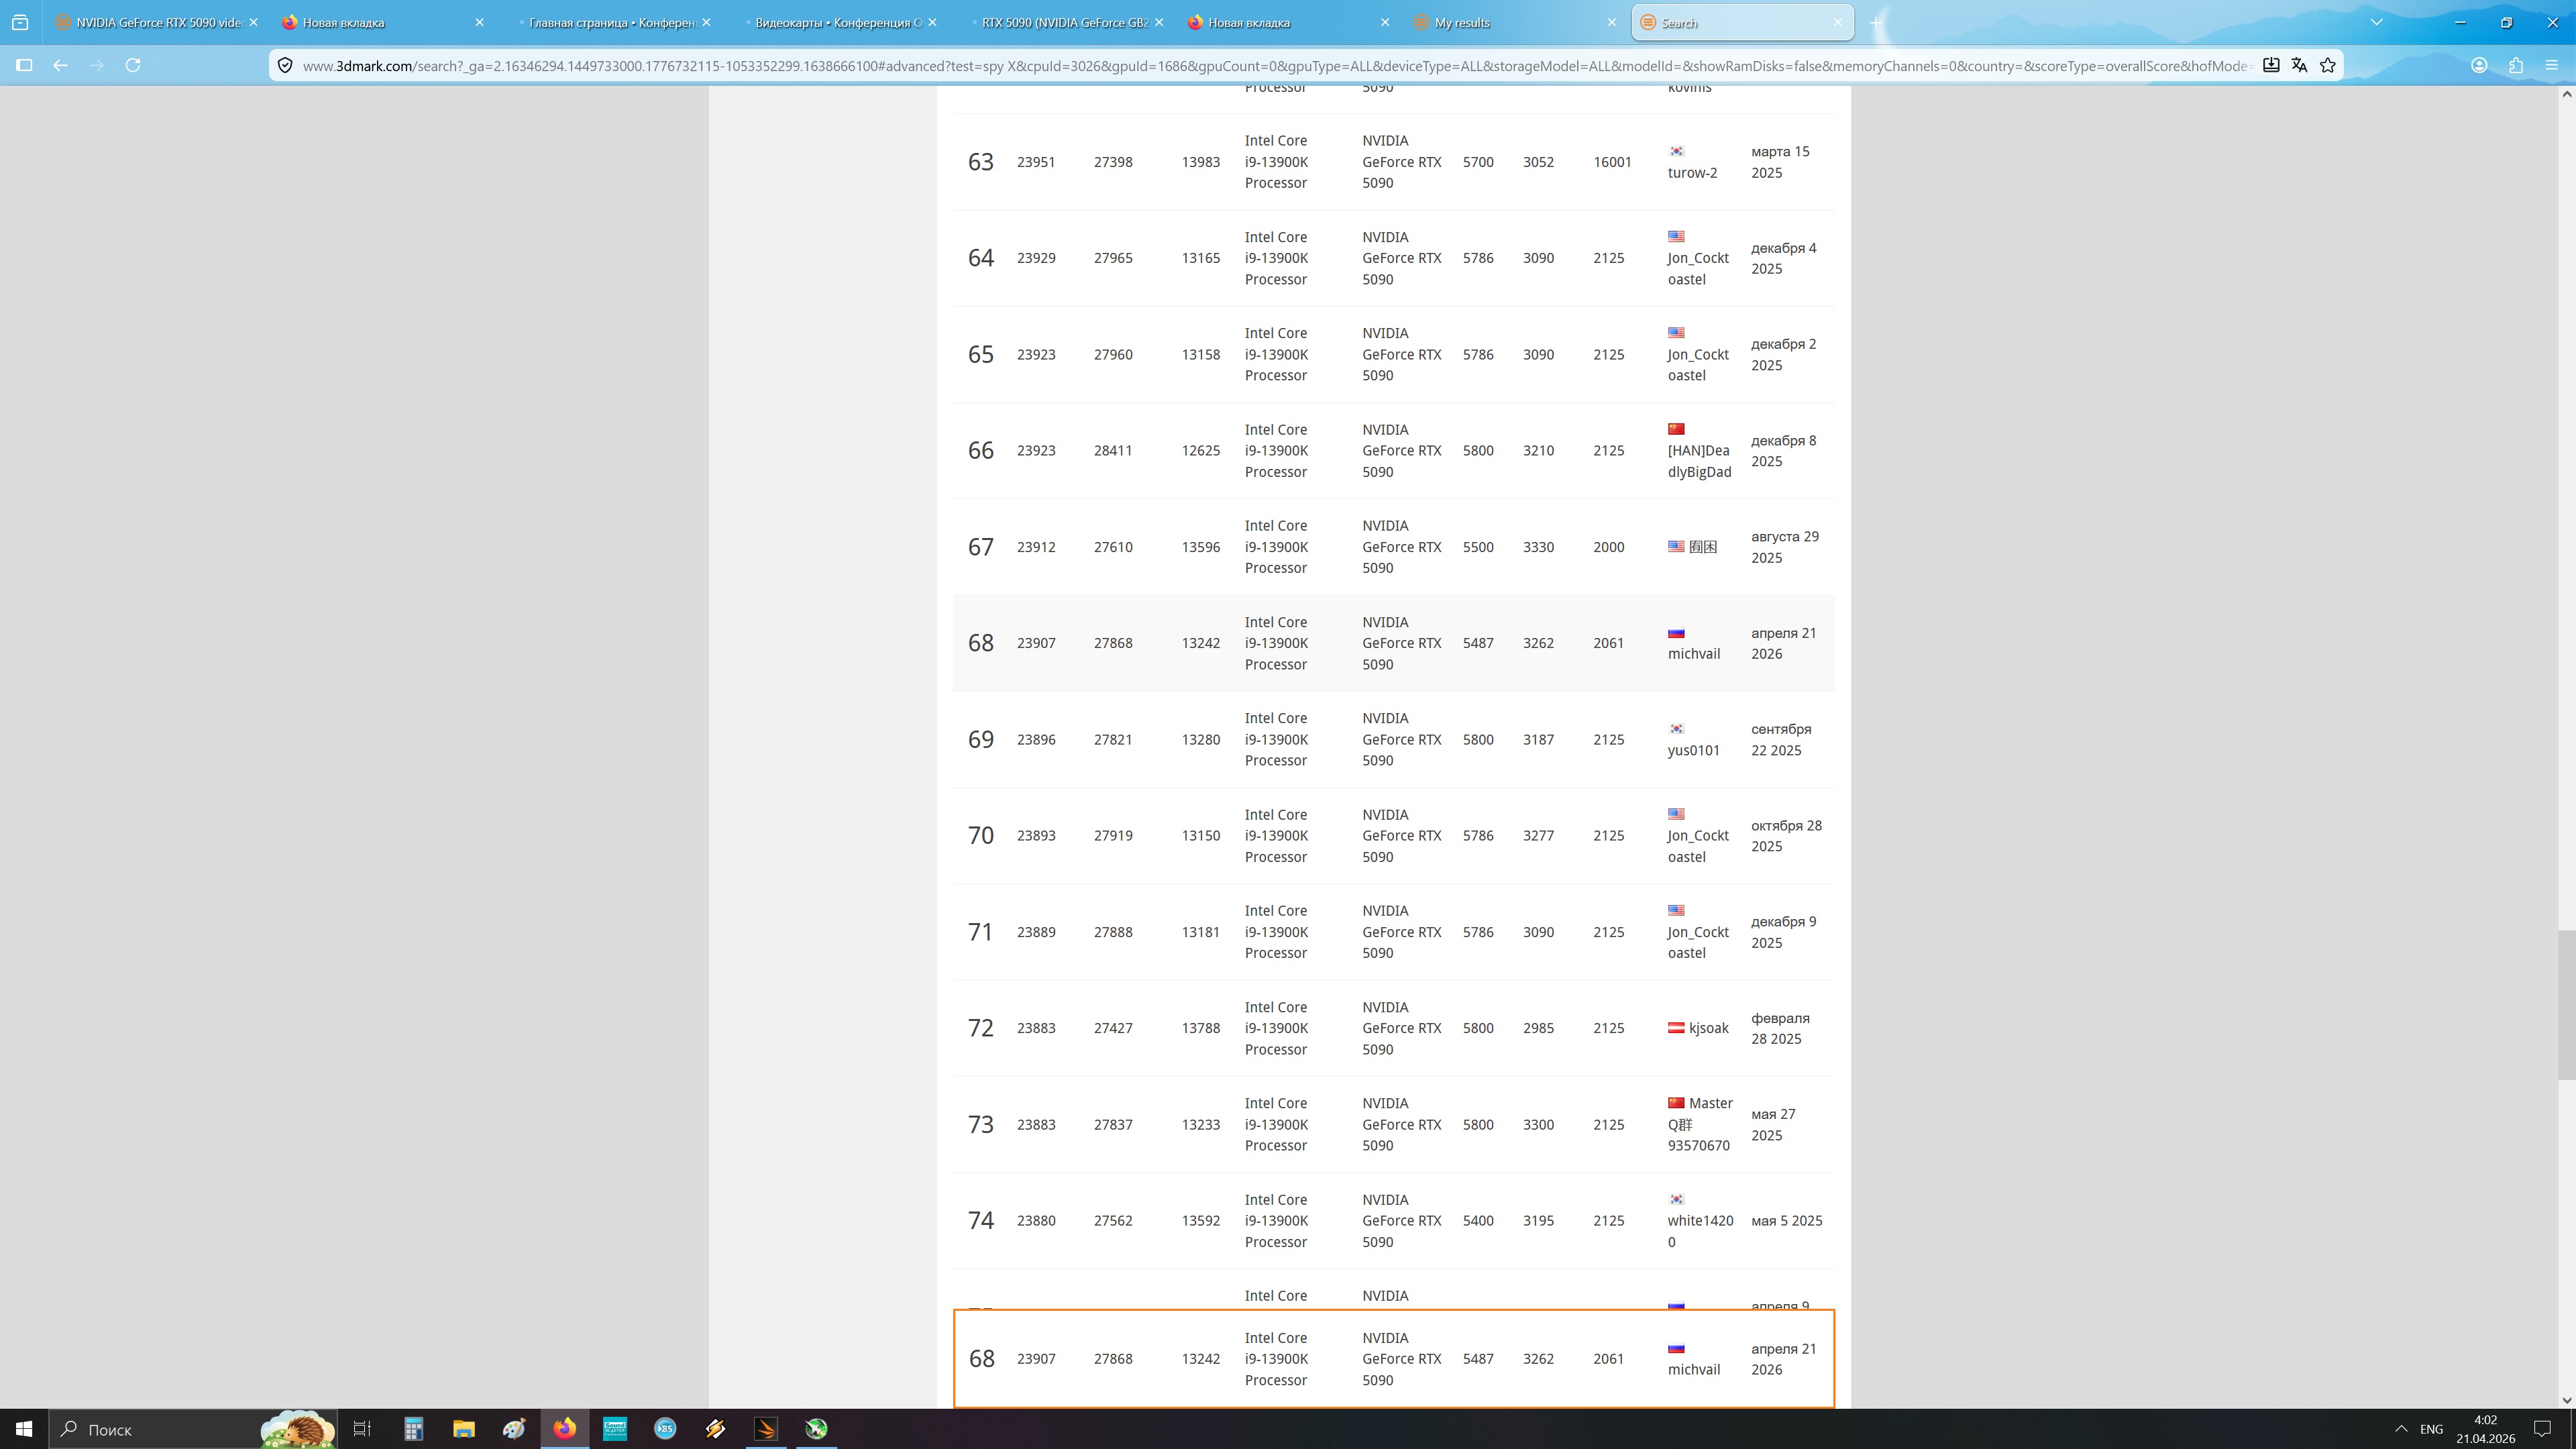Click the page vertical scrollbar thumb
Image resolution: width=2576 pixels, height=1449 pixels.
tap(2566, 1004)
